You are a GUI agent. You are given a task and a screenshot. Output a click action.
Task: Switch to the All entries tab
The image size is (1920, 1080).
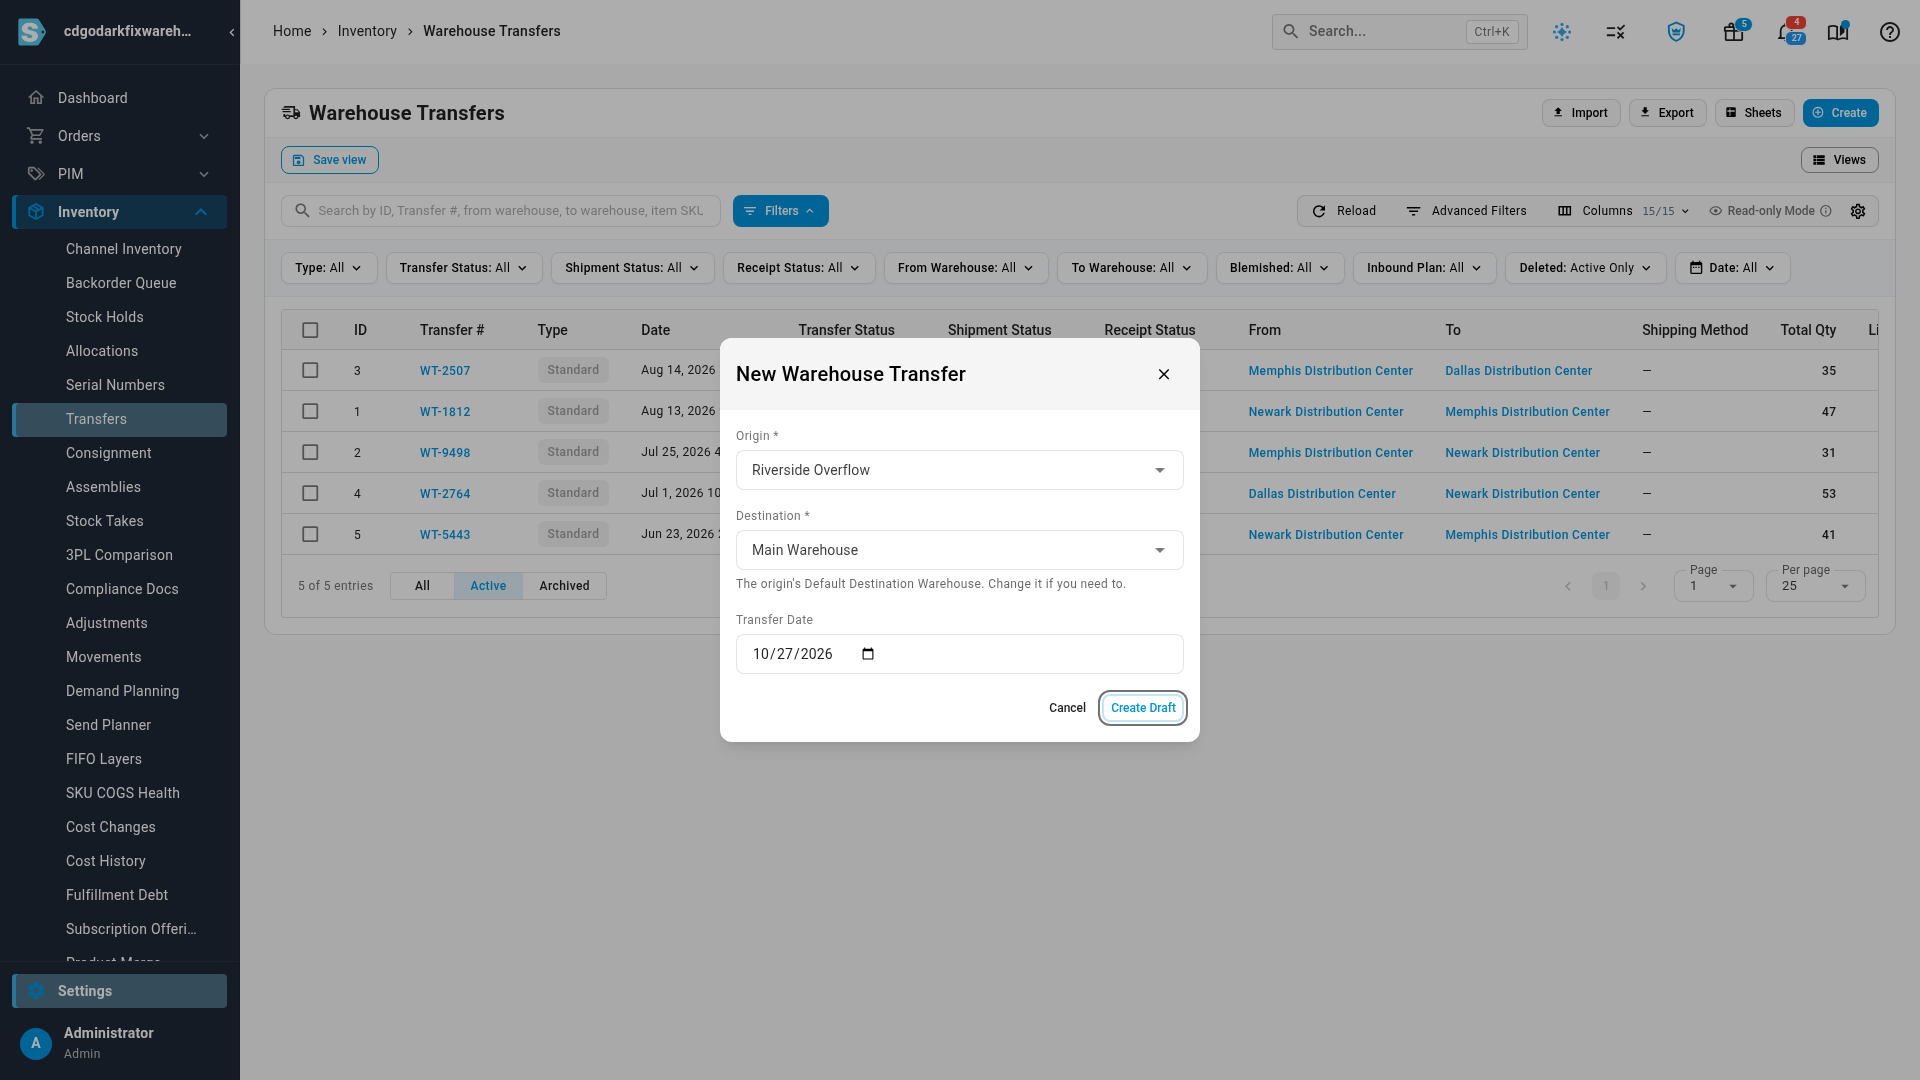(x=422, y=586)
